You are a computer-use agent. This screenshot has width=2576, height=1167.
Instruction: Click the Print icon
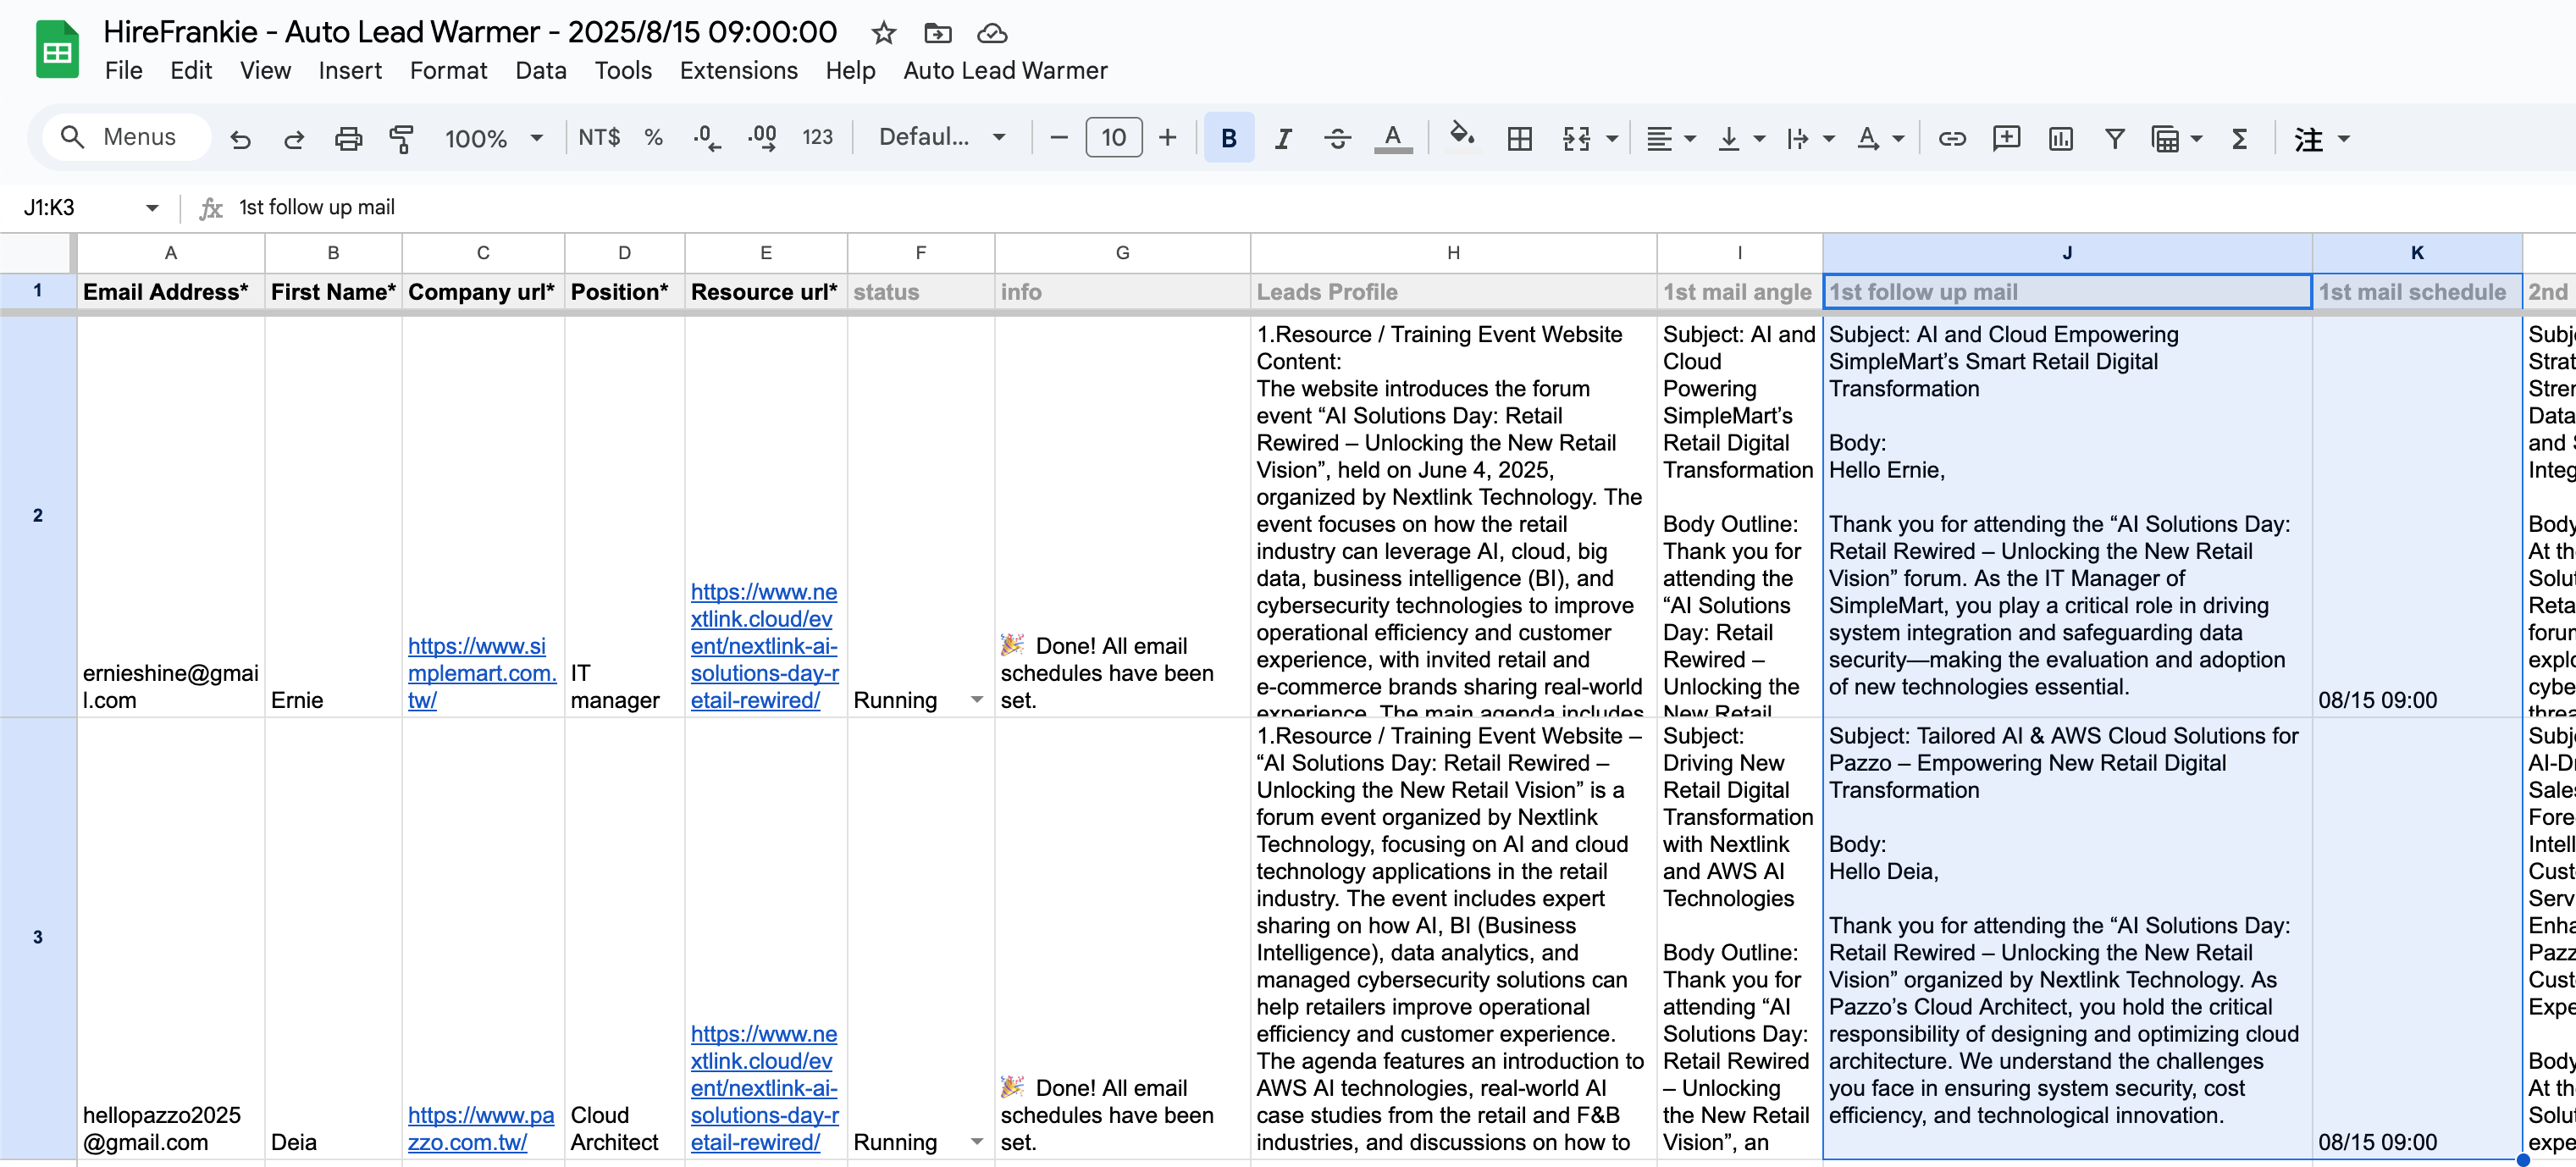(x=347, y=138)
